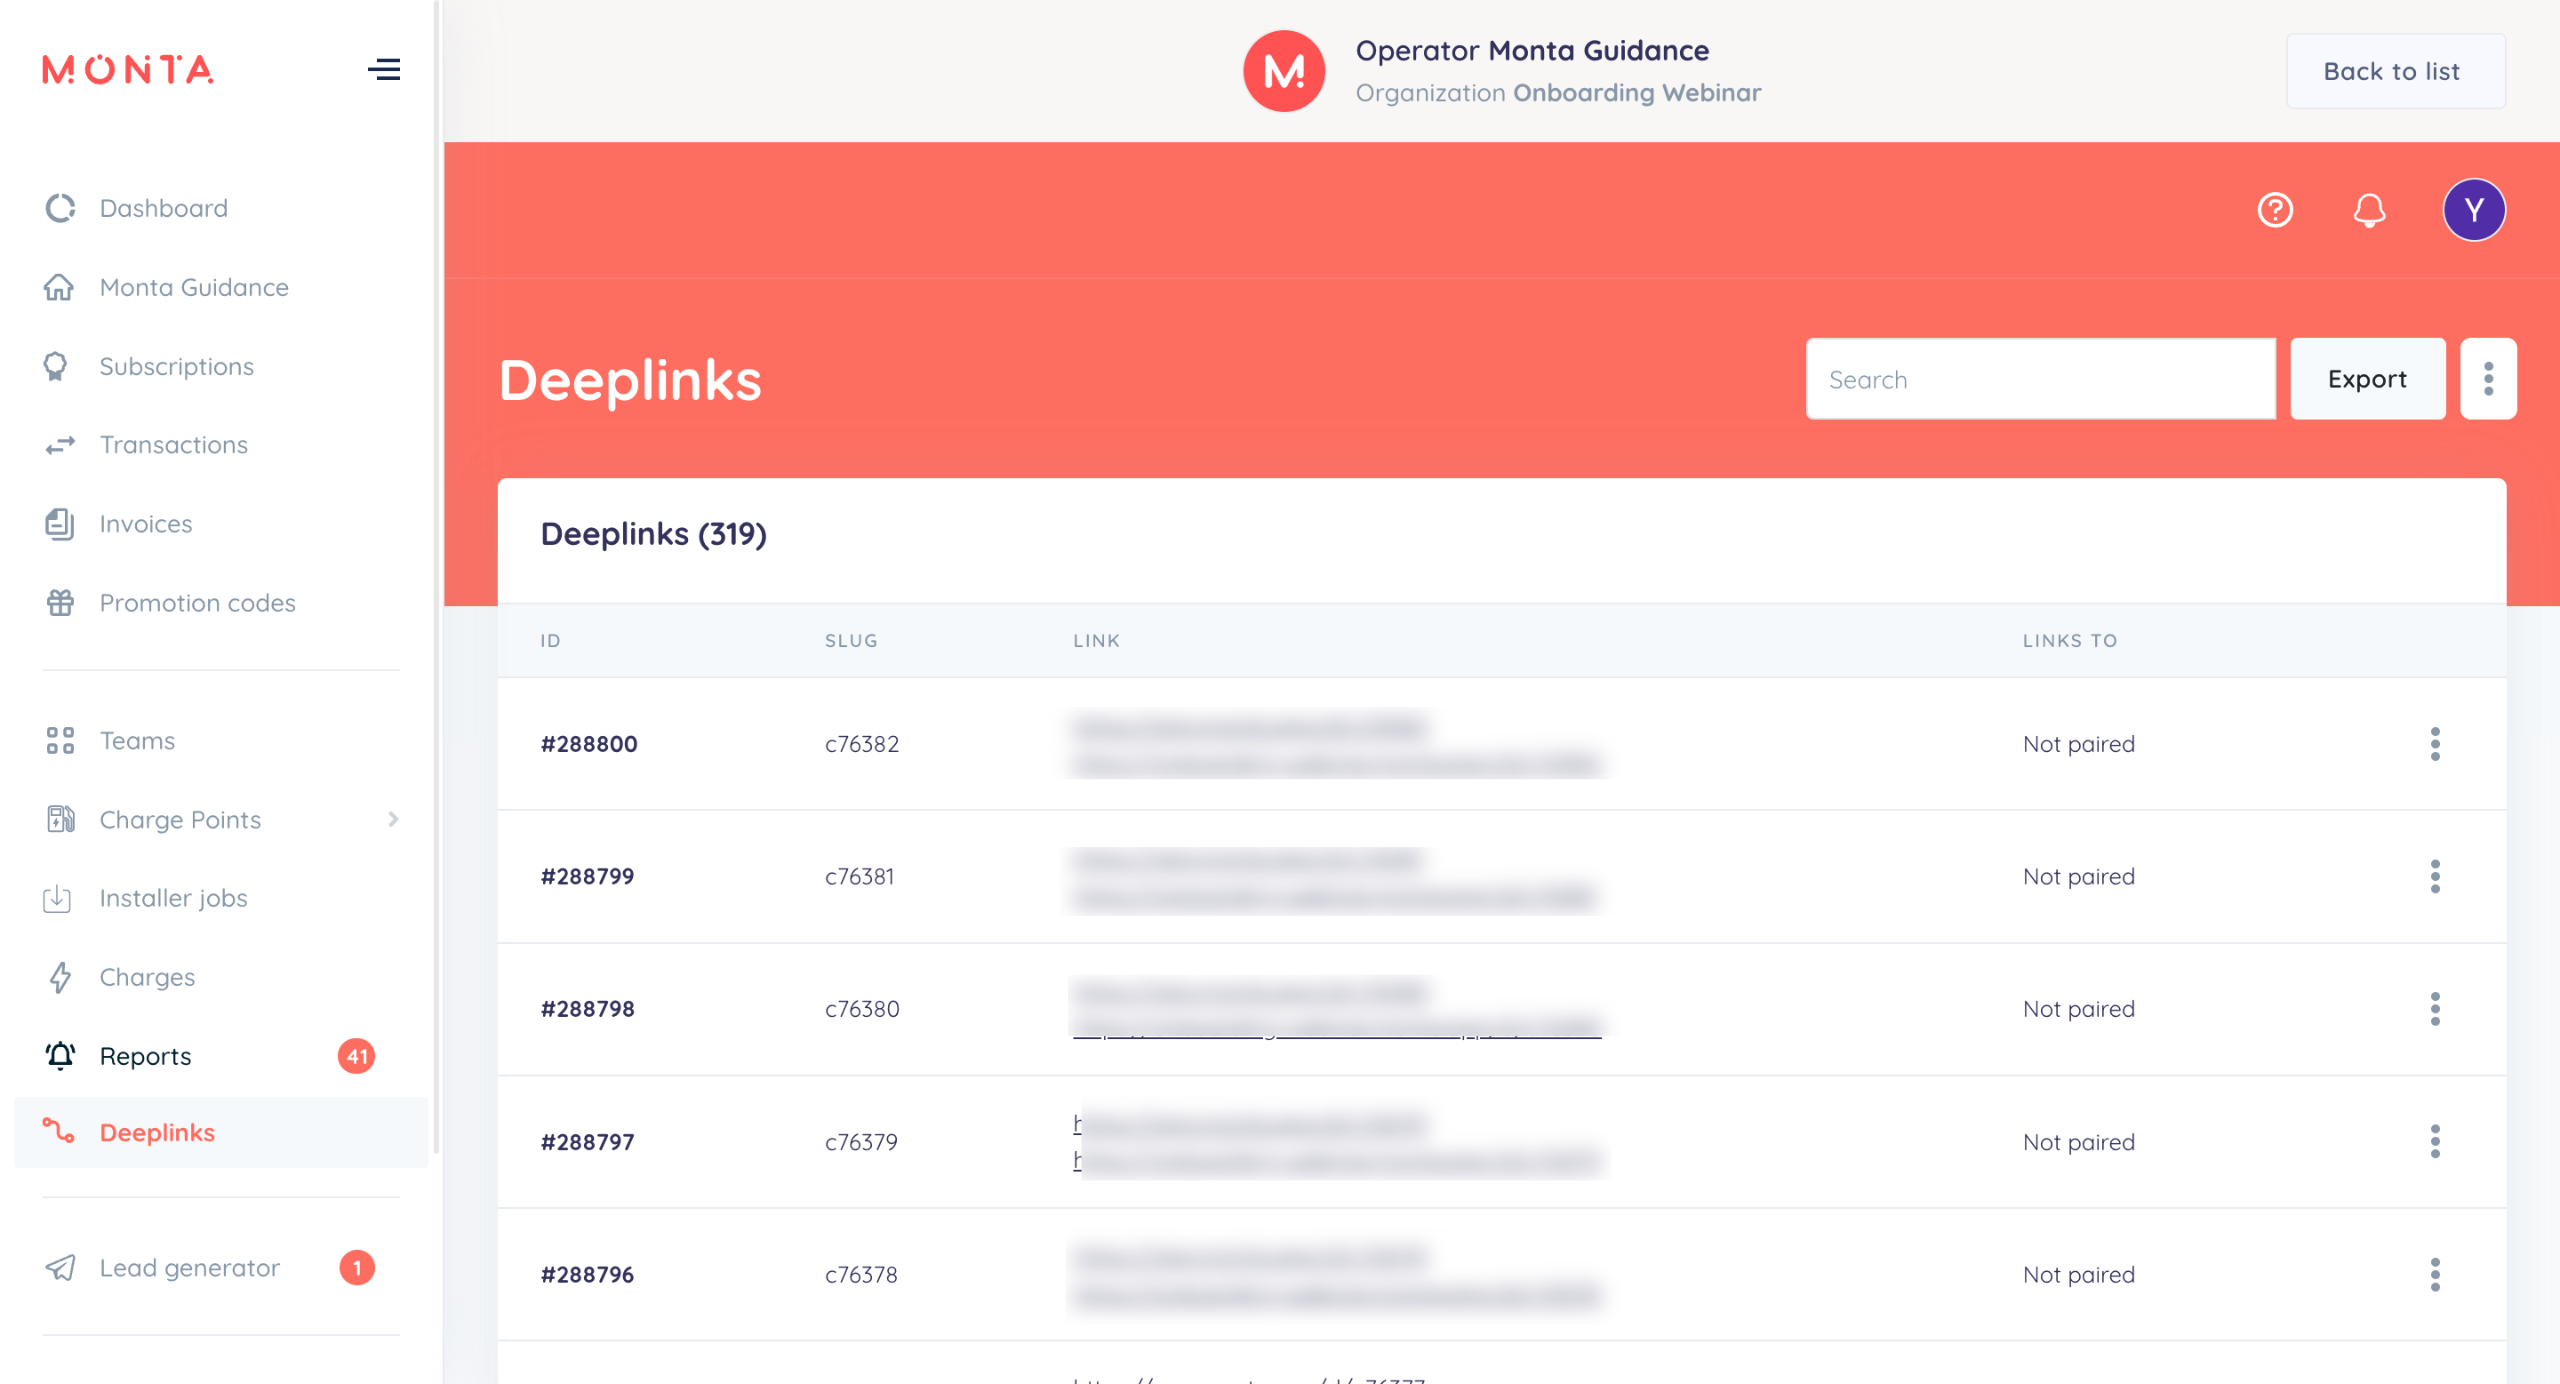Select Promotion codes menu item
Screen dimensions: 2560x1384
point(198,603)
